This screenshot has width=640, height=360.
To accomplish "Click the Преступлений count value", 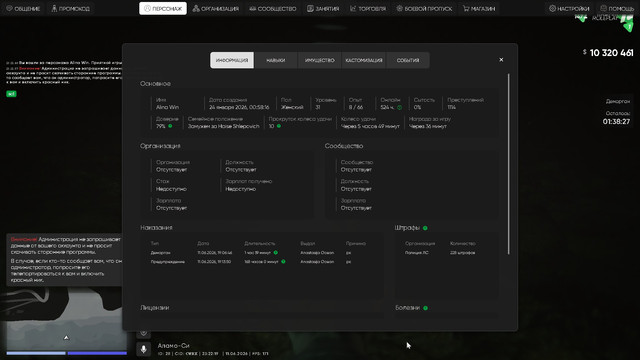I will [x=451, y=107].
